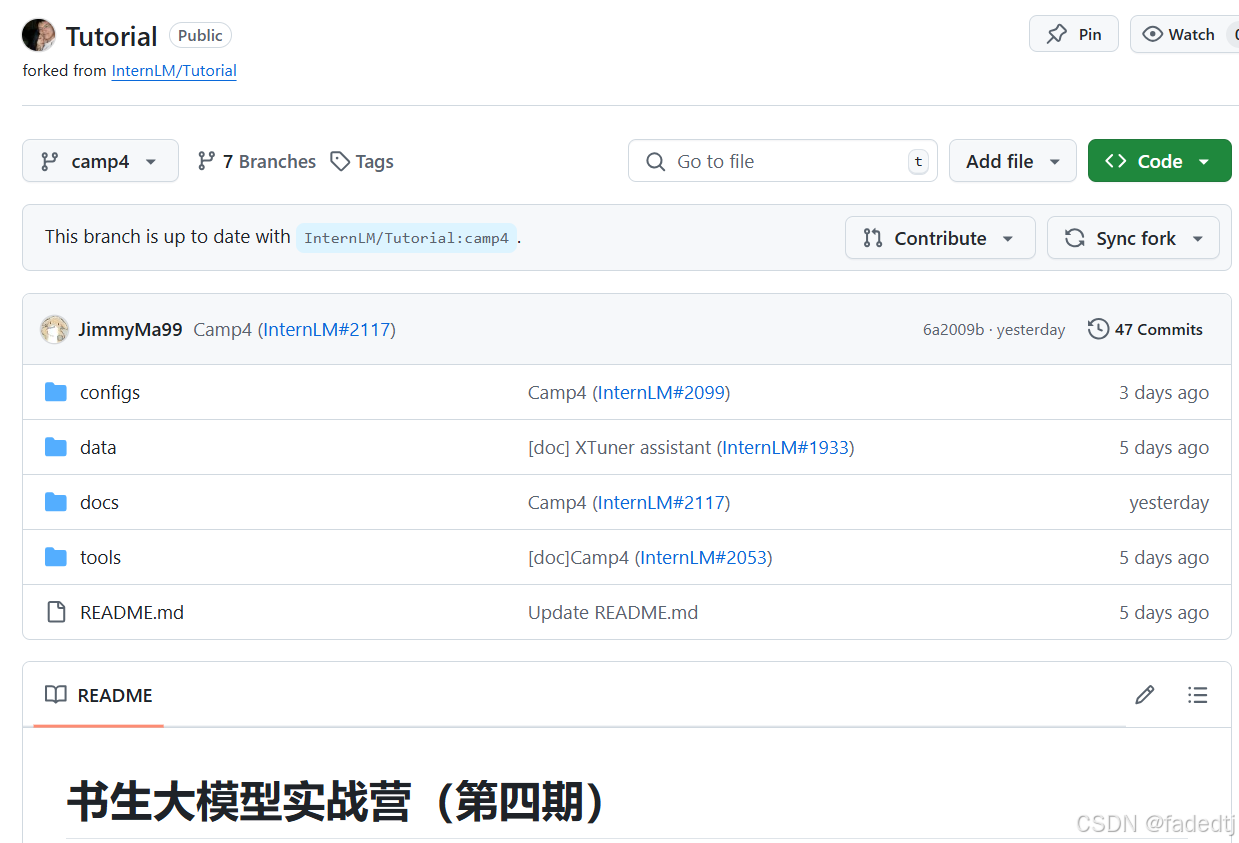This screenshot has width=1239, height=843.
Task: Open InternLM#2117 link in docs row
Action: tap(661, 502)
